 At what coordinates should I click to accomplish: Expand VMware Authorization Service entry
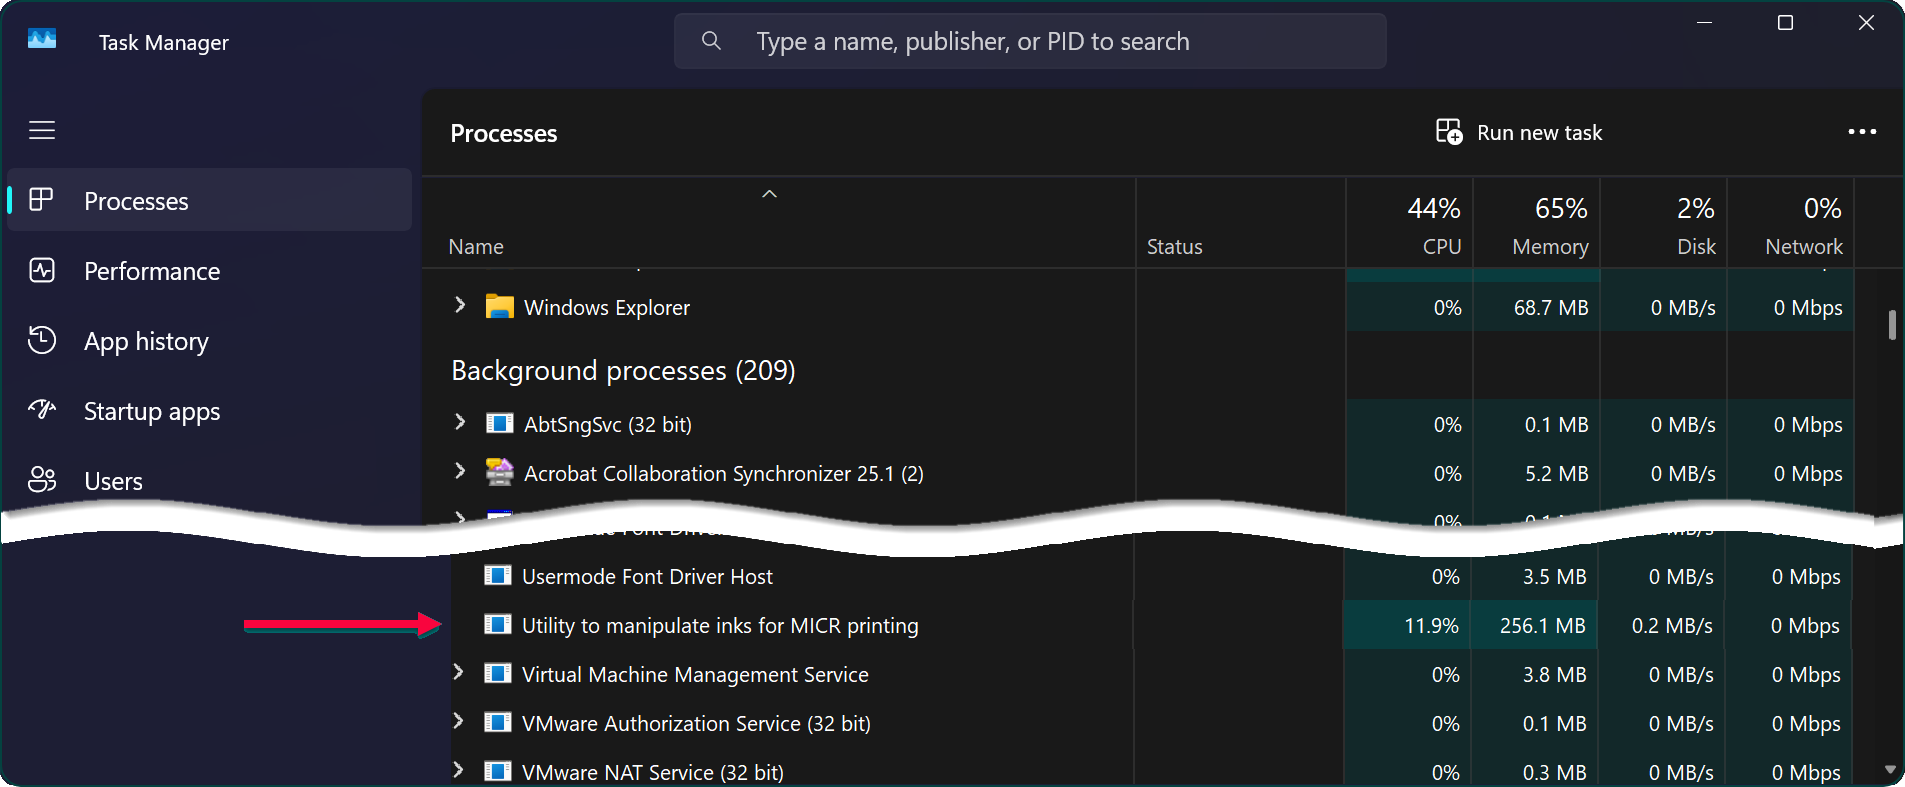coord(458,721)
